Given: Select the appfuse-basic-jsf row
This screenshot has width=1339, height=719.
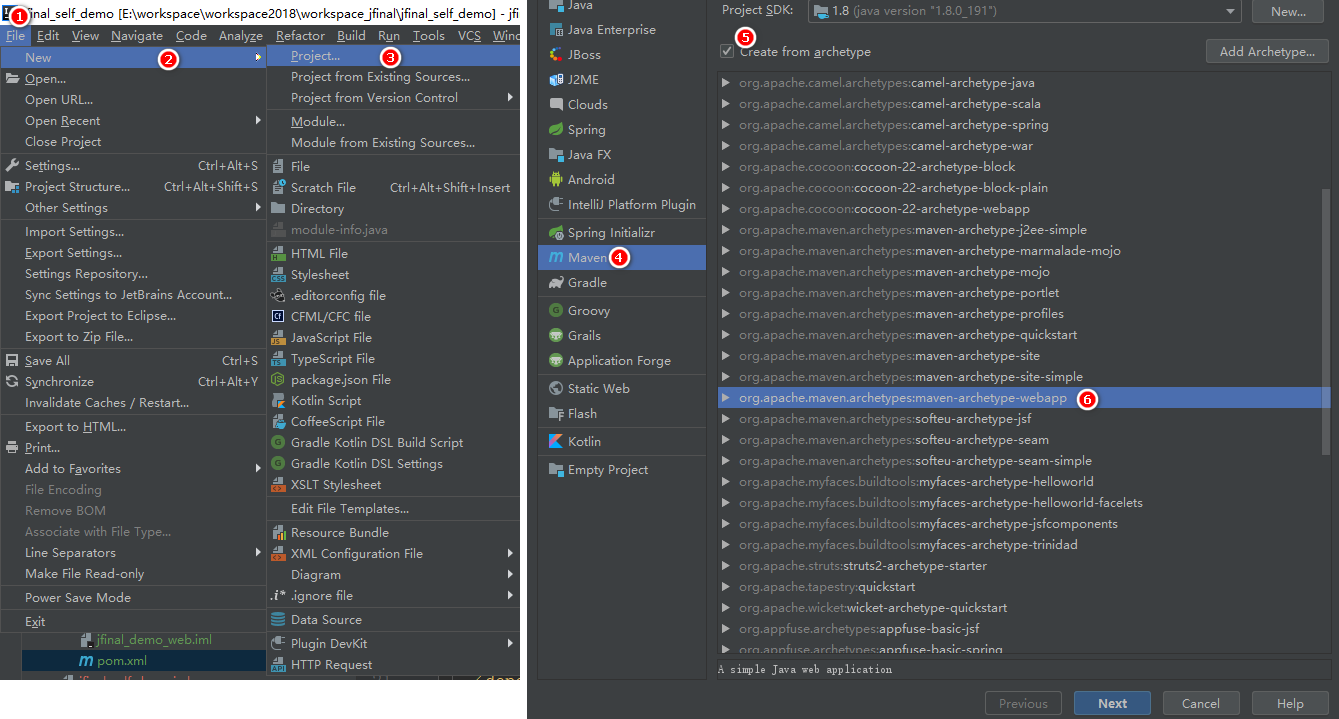Looking at the screenshot, I should 1020,629.
